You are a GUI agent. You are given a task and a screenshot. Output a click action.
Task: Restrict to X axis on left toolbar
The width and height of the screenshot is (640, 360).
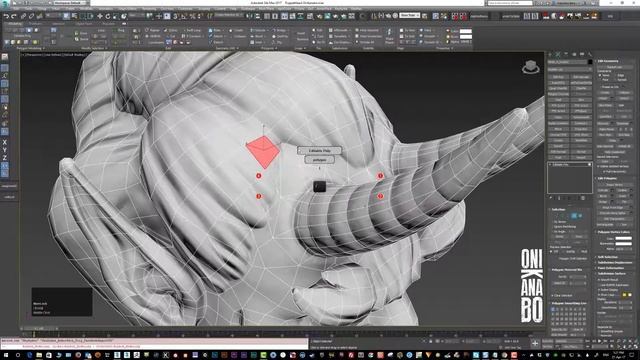point(4,142)
